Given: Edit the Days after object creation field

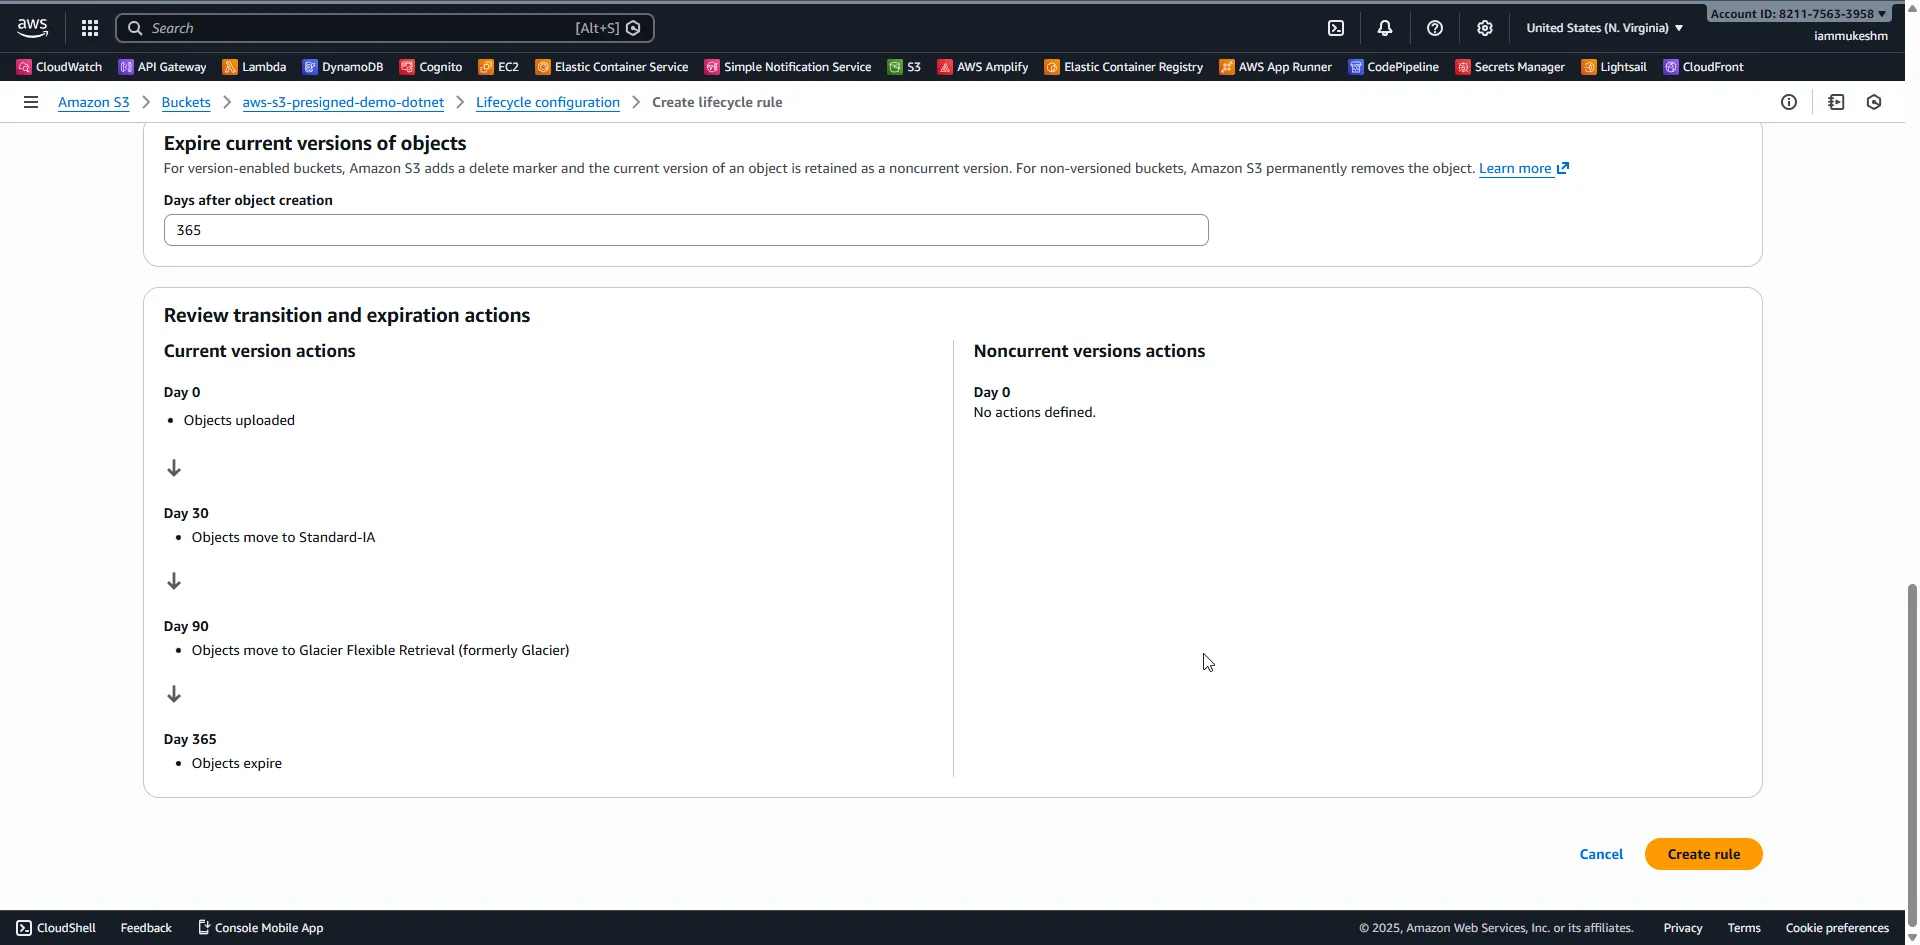Looking at the screenshot, I should pyautogui.click(x=686, y=230).
